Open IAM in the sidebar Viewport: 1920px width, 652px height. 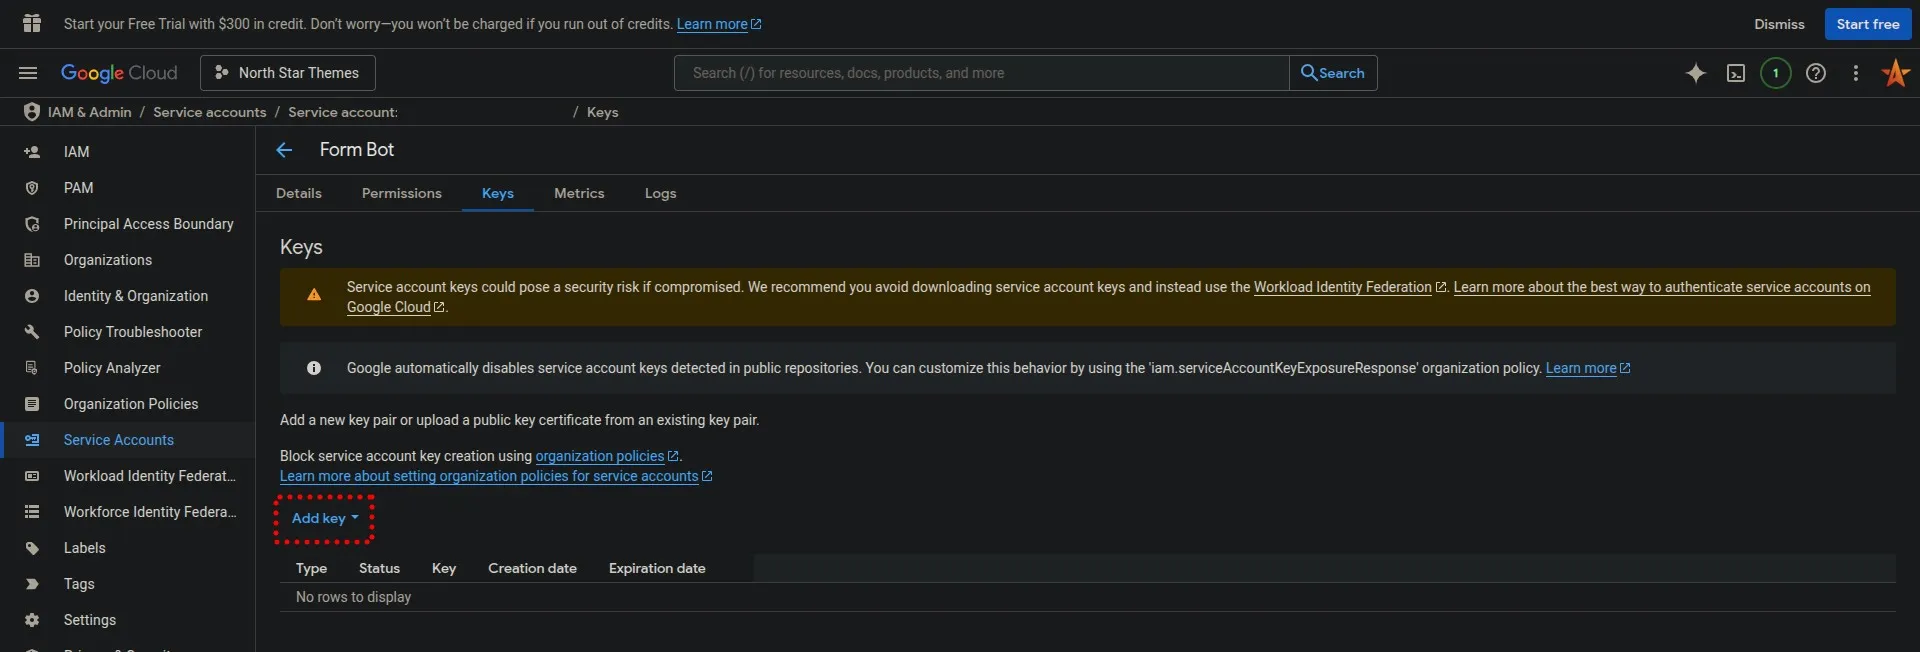click(x=76, y=152)
